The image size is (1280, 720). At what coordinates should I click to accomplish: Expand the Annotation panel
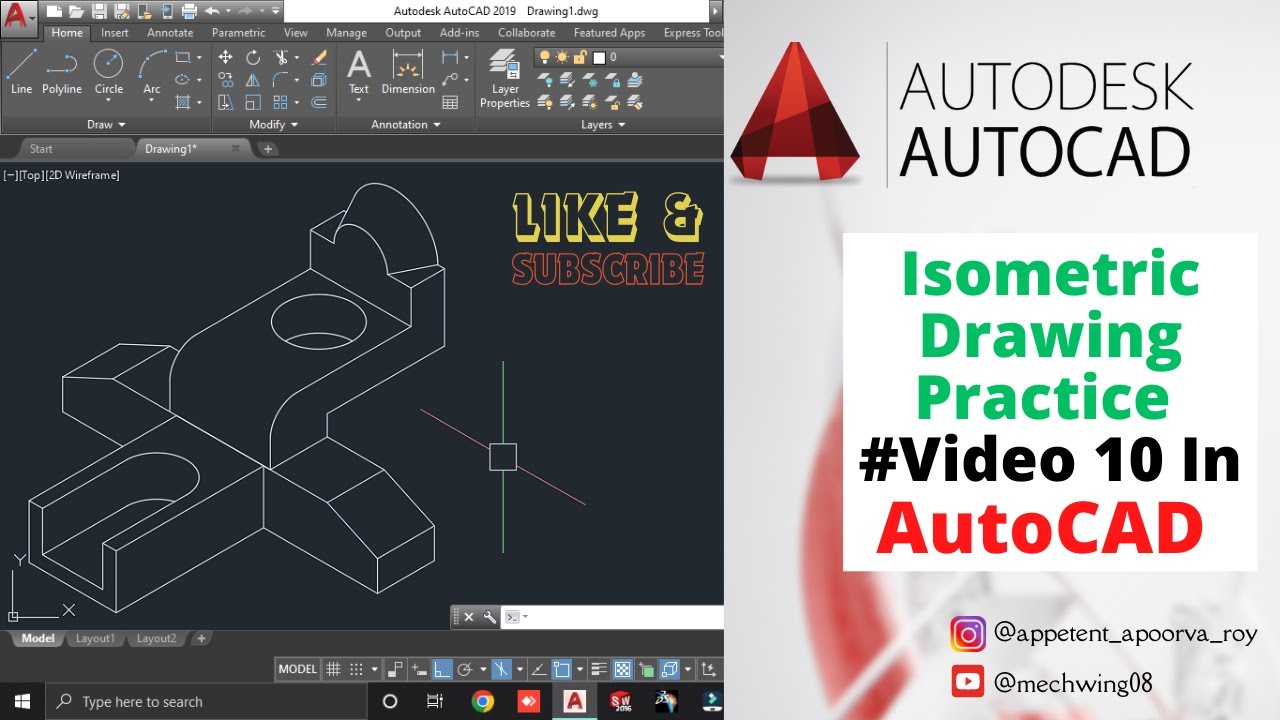click(x=406, y=125)
